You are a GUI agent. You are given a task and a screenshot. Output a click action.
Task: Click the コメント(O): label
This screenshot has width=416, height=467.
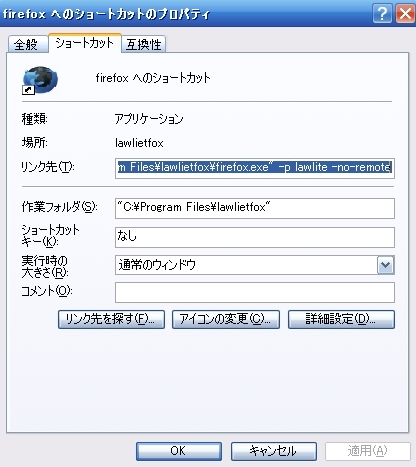coord(47,291)
